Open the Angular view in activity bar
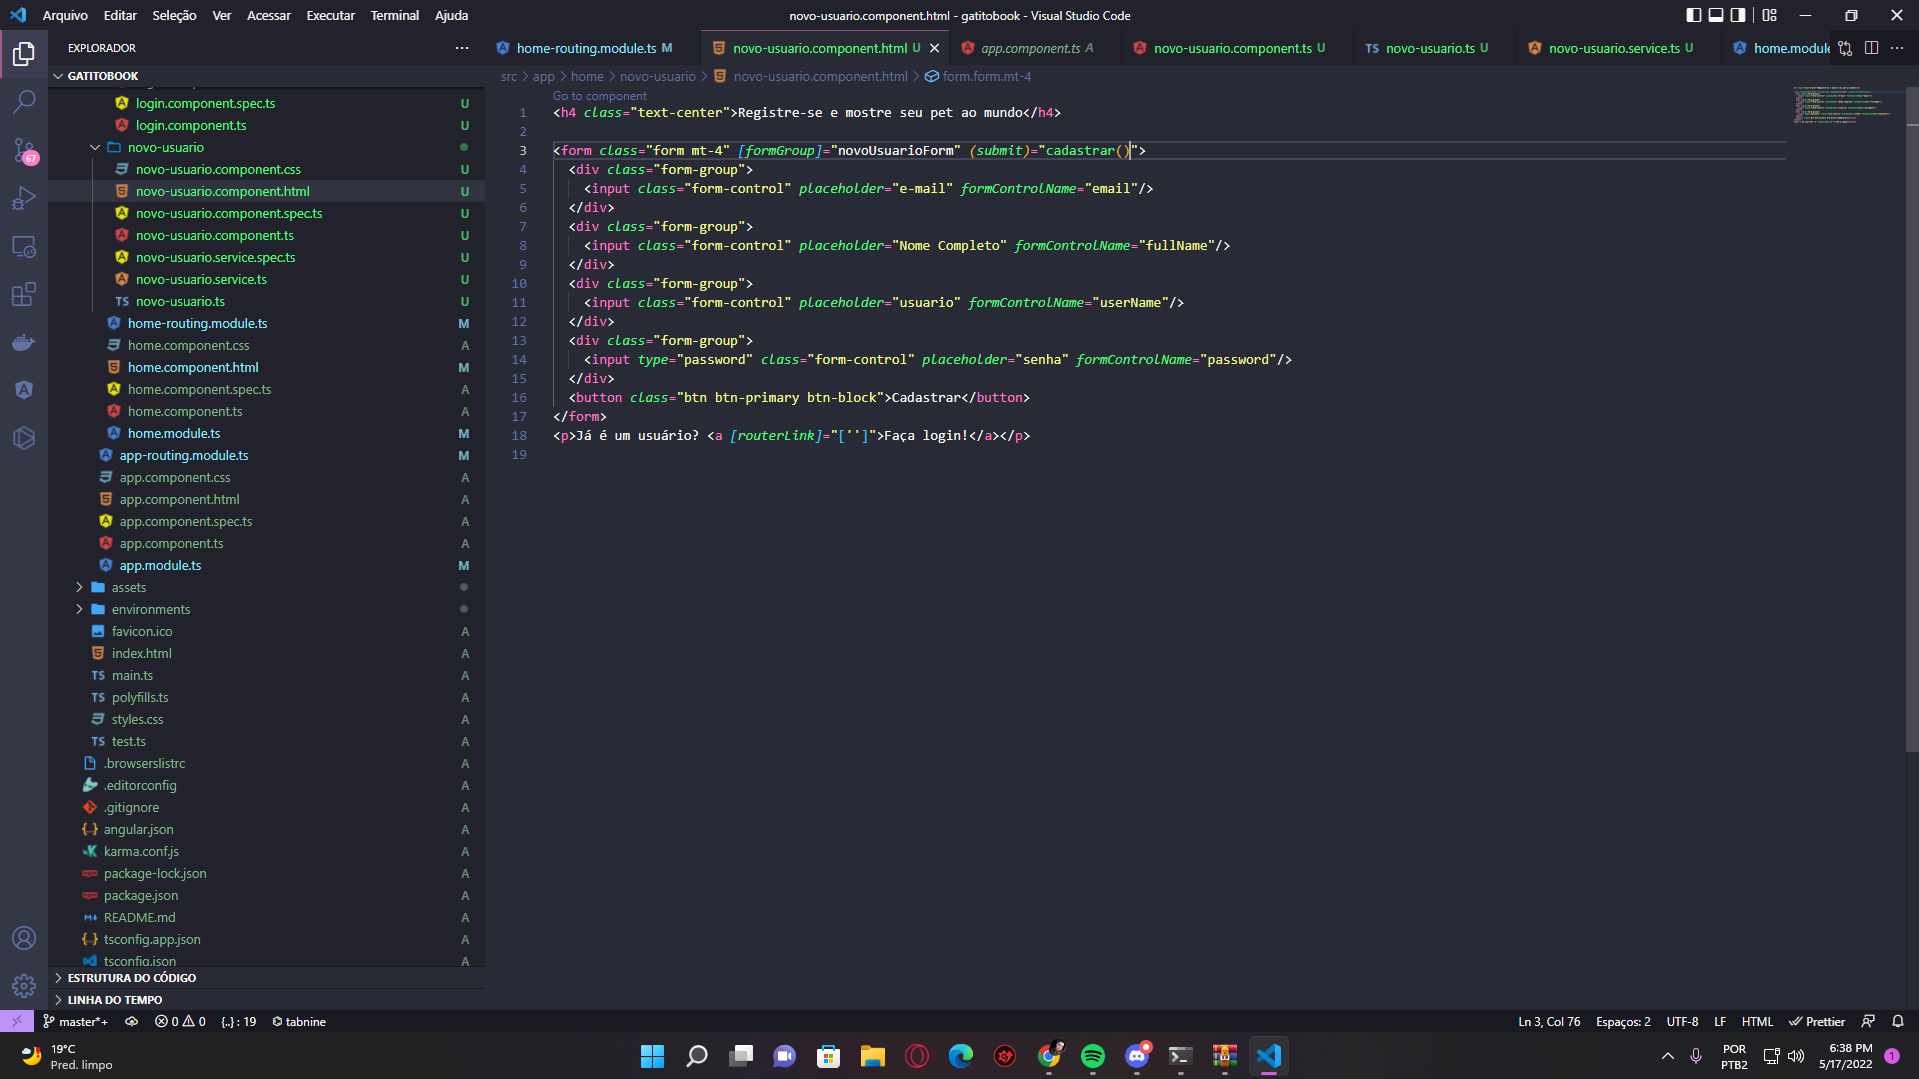1919x1079 pixels. [24, 390]
